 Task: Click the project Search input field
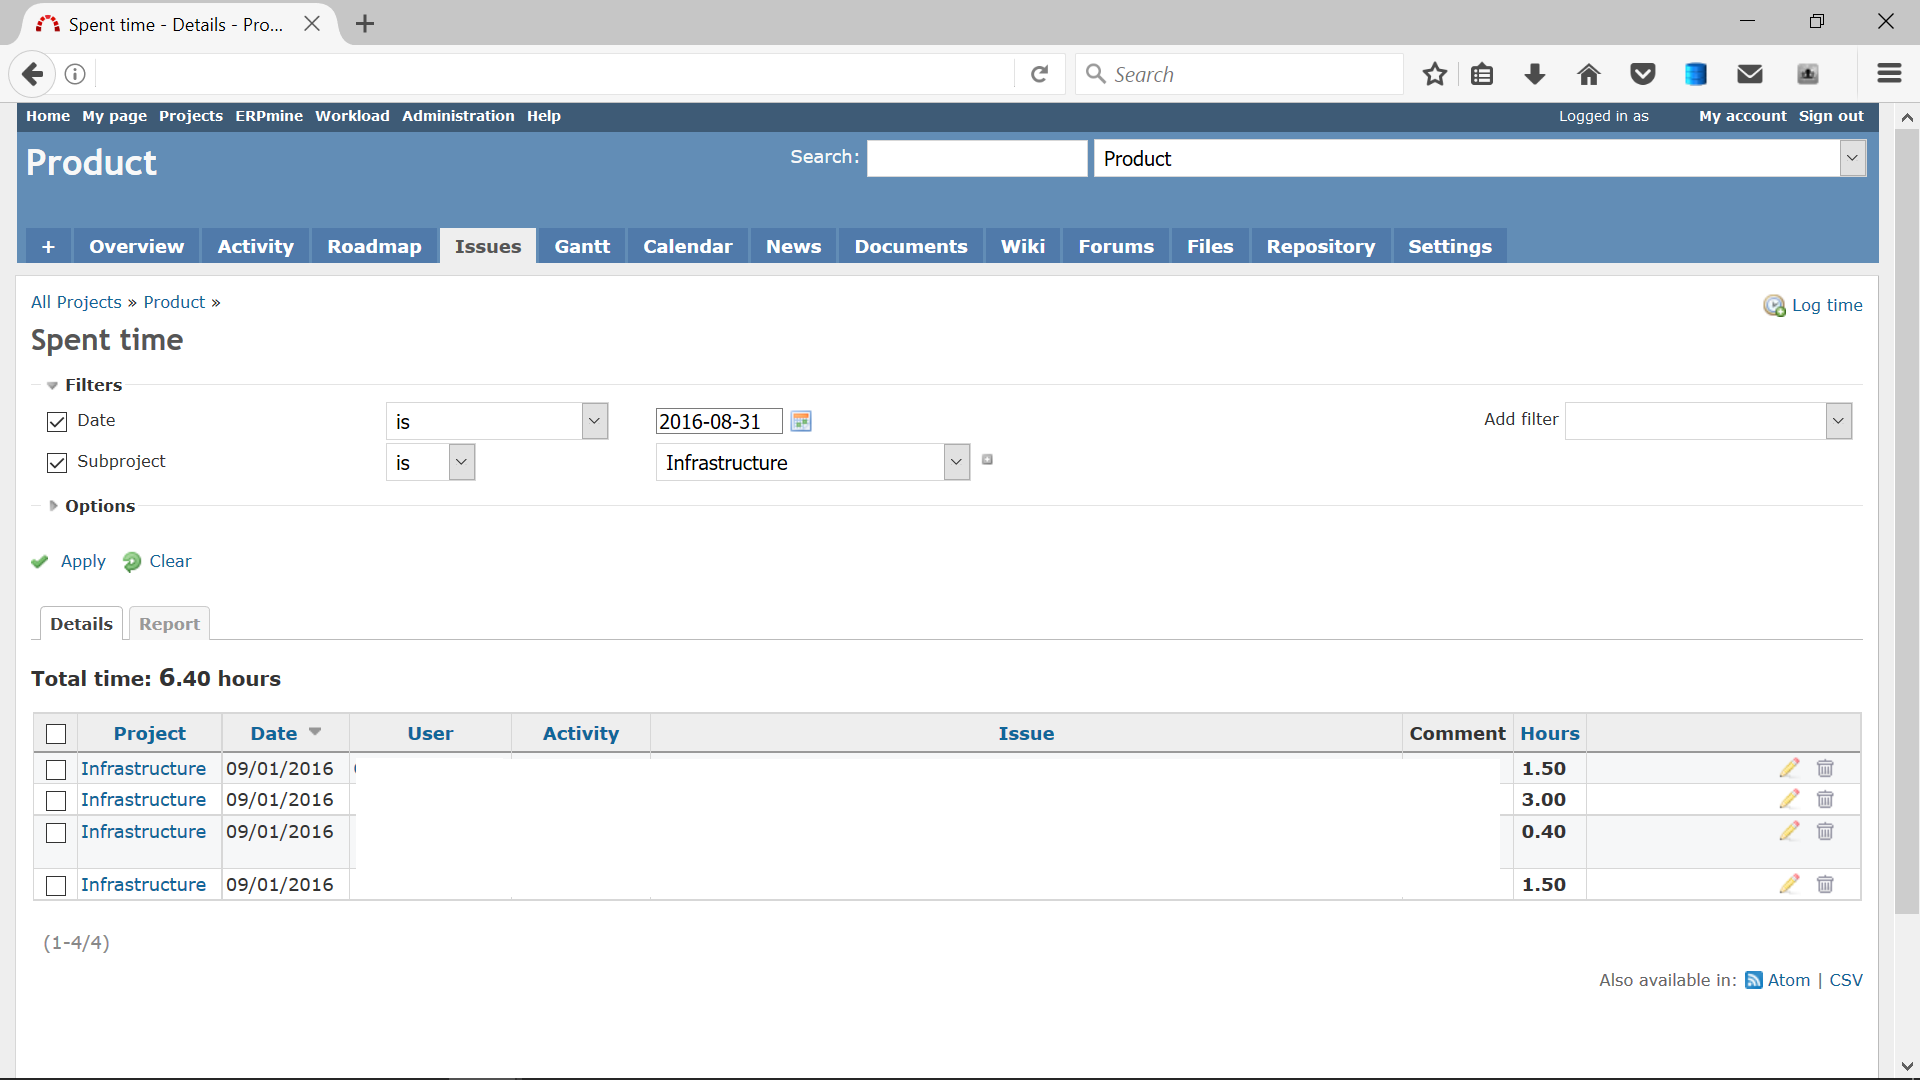(x=976, y=158)
